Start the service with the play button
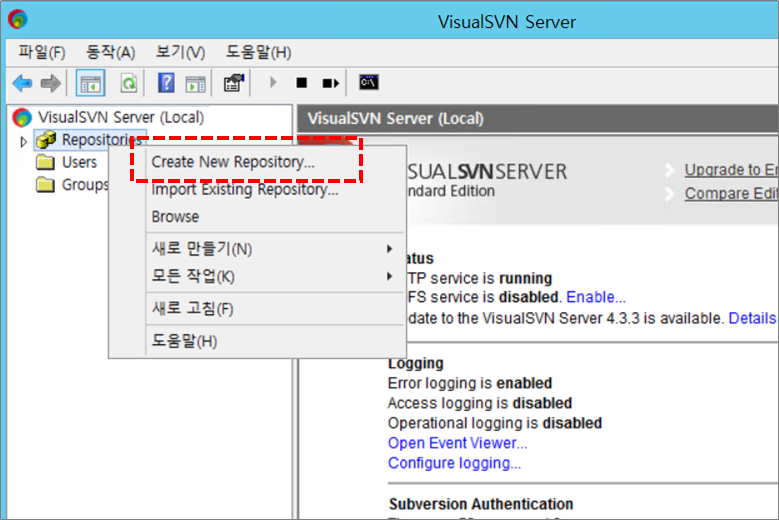Screen dimensions: 779x520 pos(273,82)
